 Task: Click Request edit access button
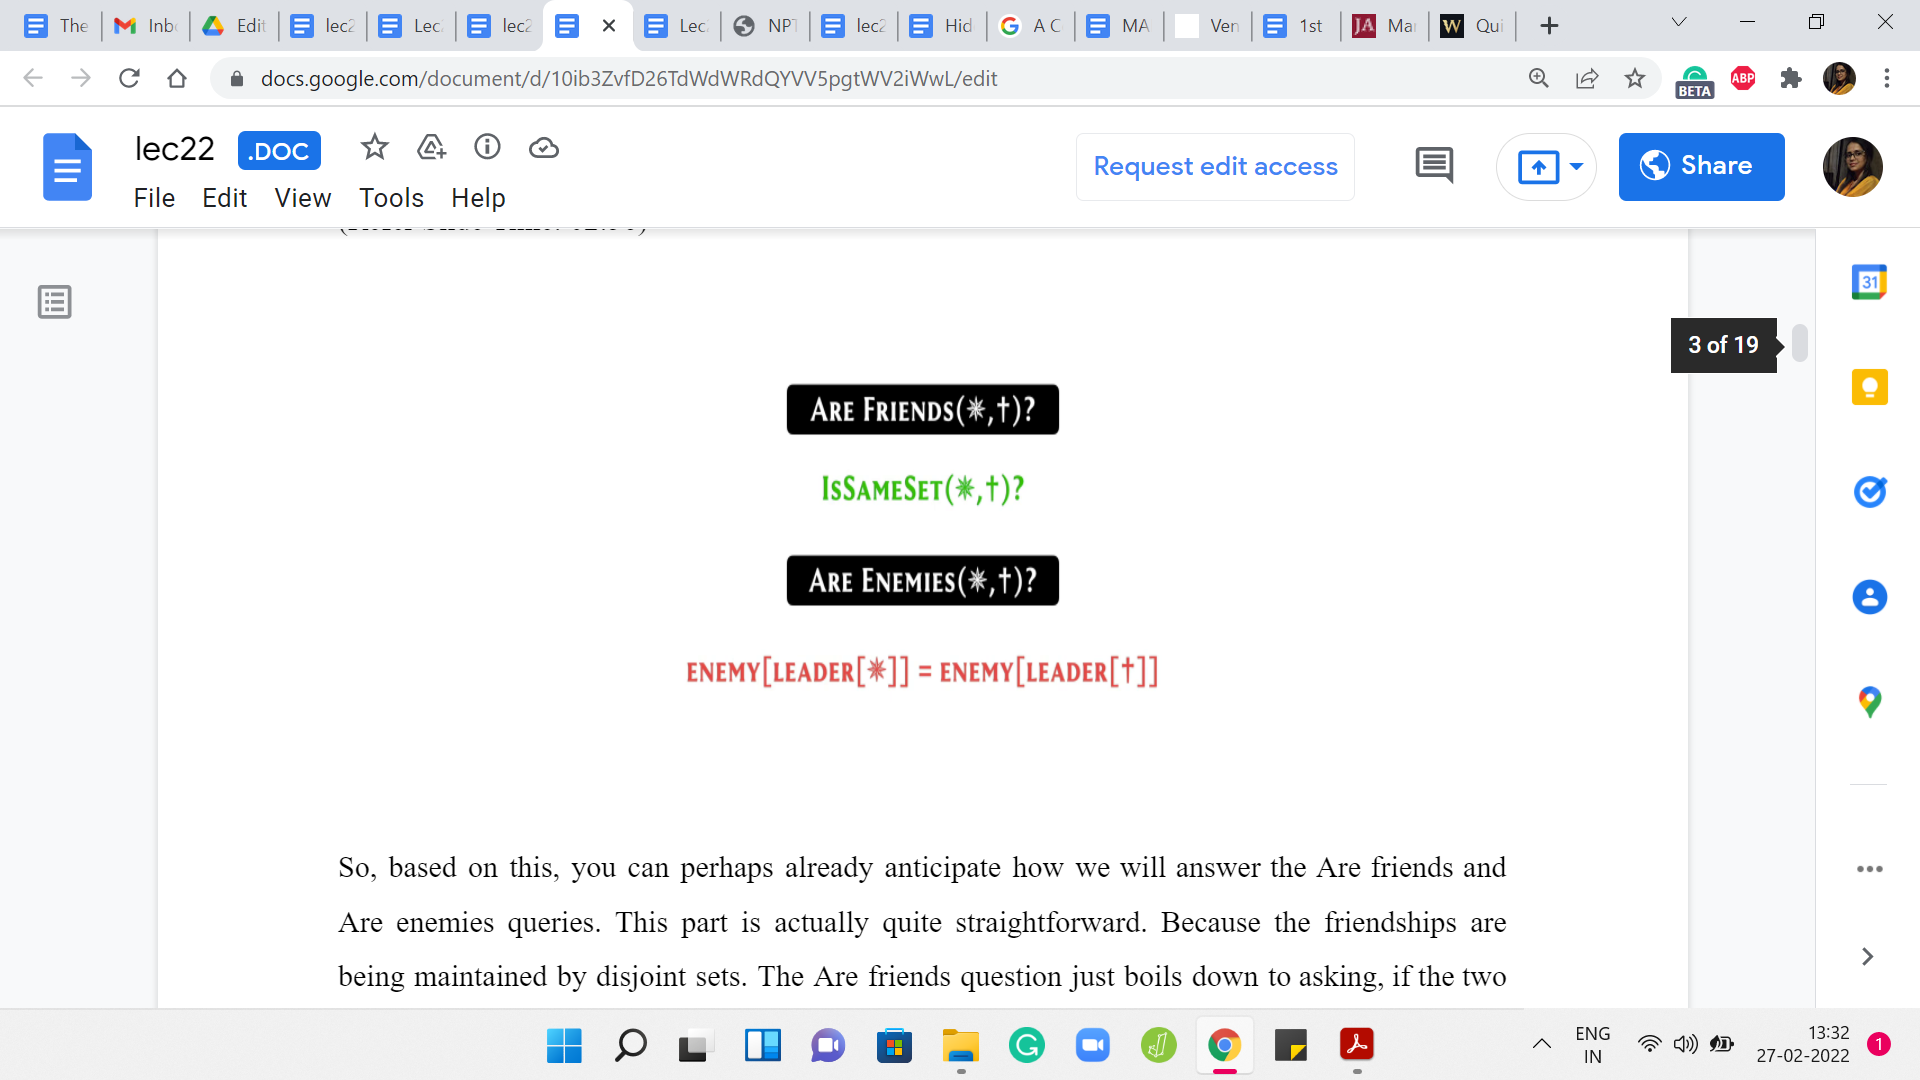(1215, 166)
